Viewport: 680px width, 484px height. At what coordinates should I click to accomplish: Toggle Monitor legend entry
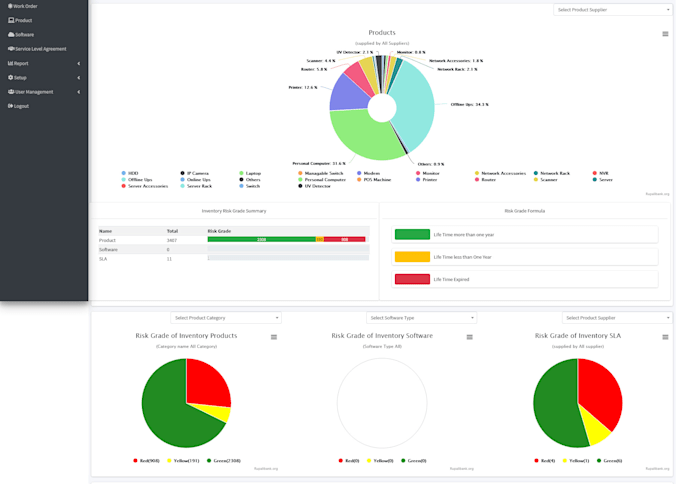428,173
